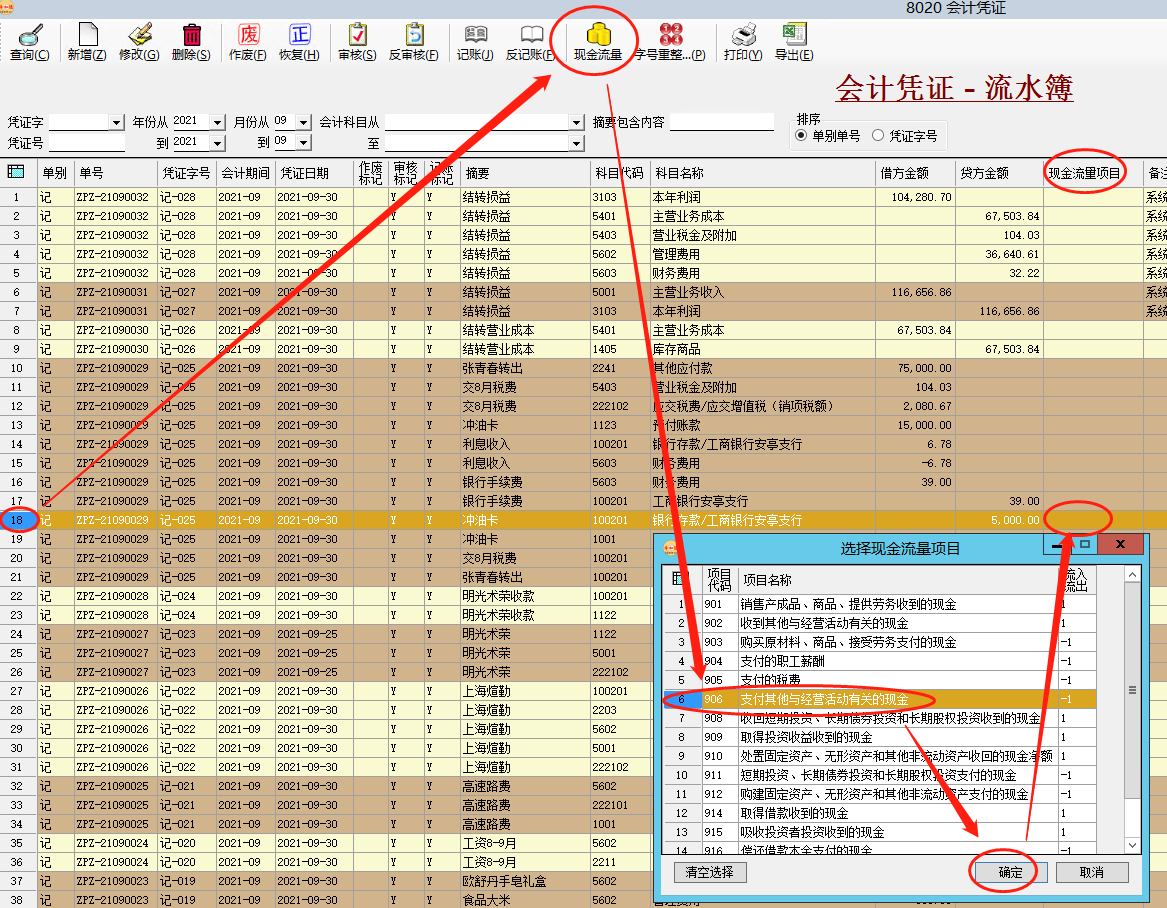Open the 月份从 month dropdown
1167x908 pixels.
coord(305,122)
